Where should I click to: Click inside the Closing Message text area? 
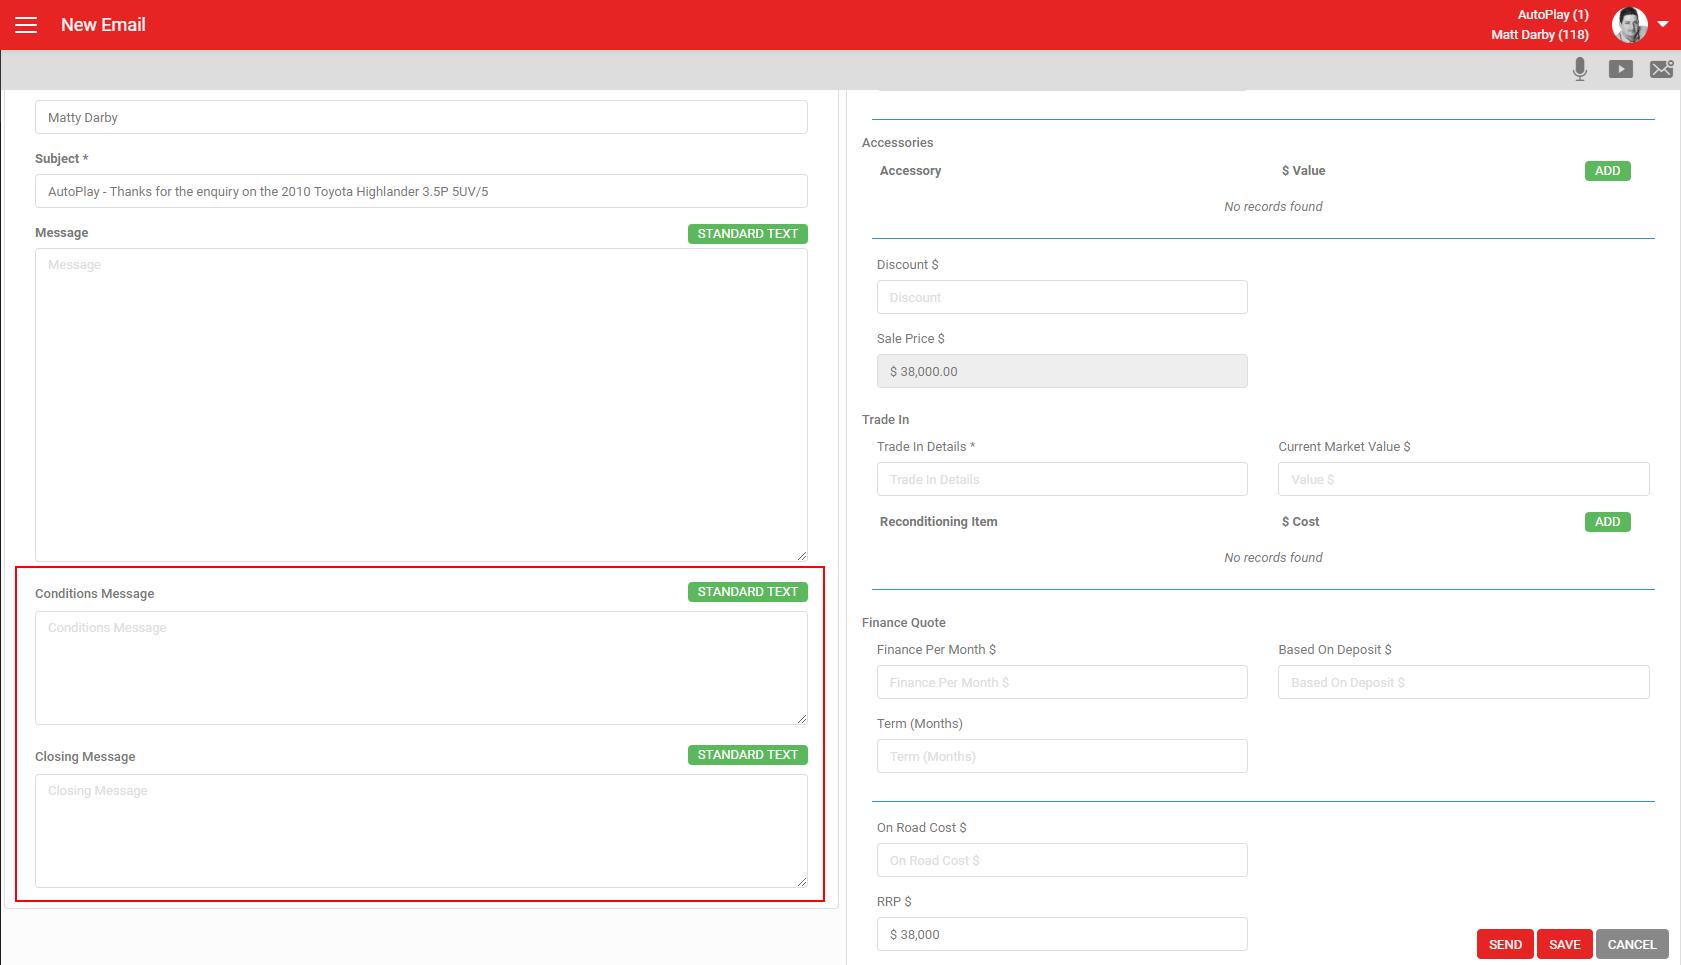pos(421,831)
